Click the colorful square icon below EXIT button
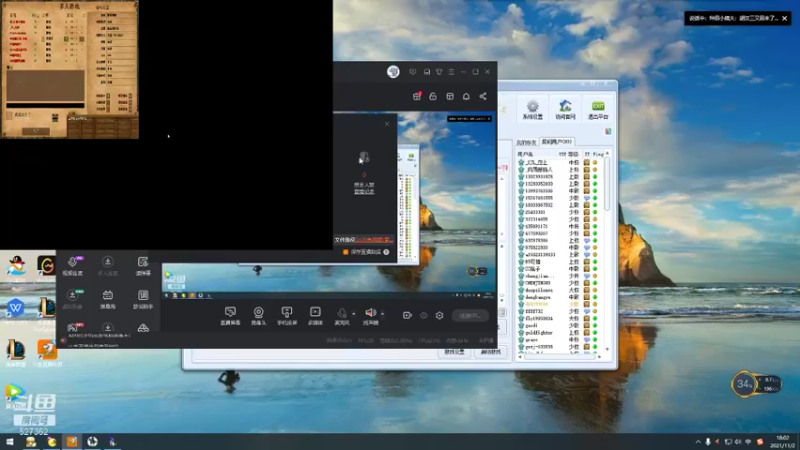800x450 pixels. tap(608, 132)
